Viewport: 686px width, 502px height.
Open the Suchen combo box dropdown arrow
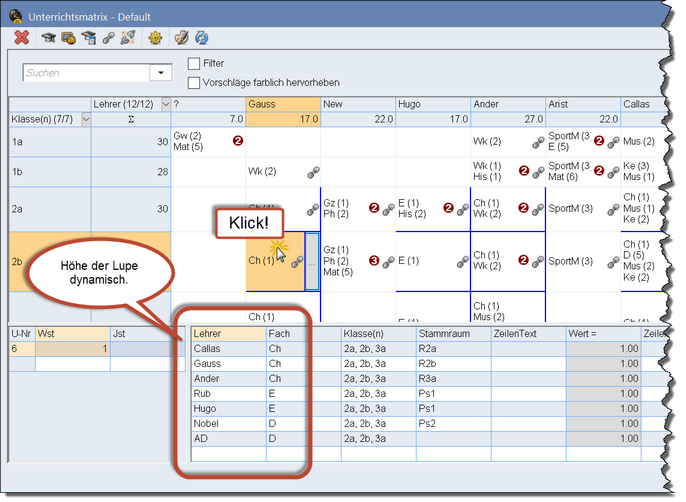tap(161, 73)
